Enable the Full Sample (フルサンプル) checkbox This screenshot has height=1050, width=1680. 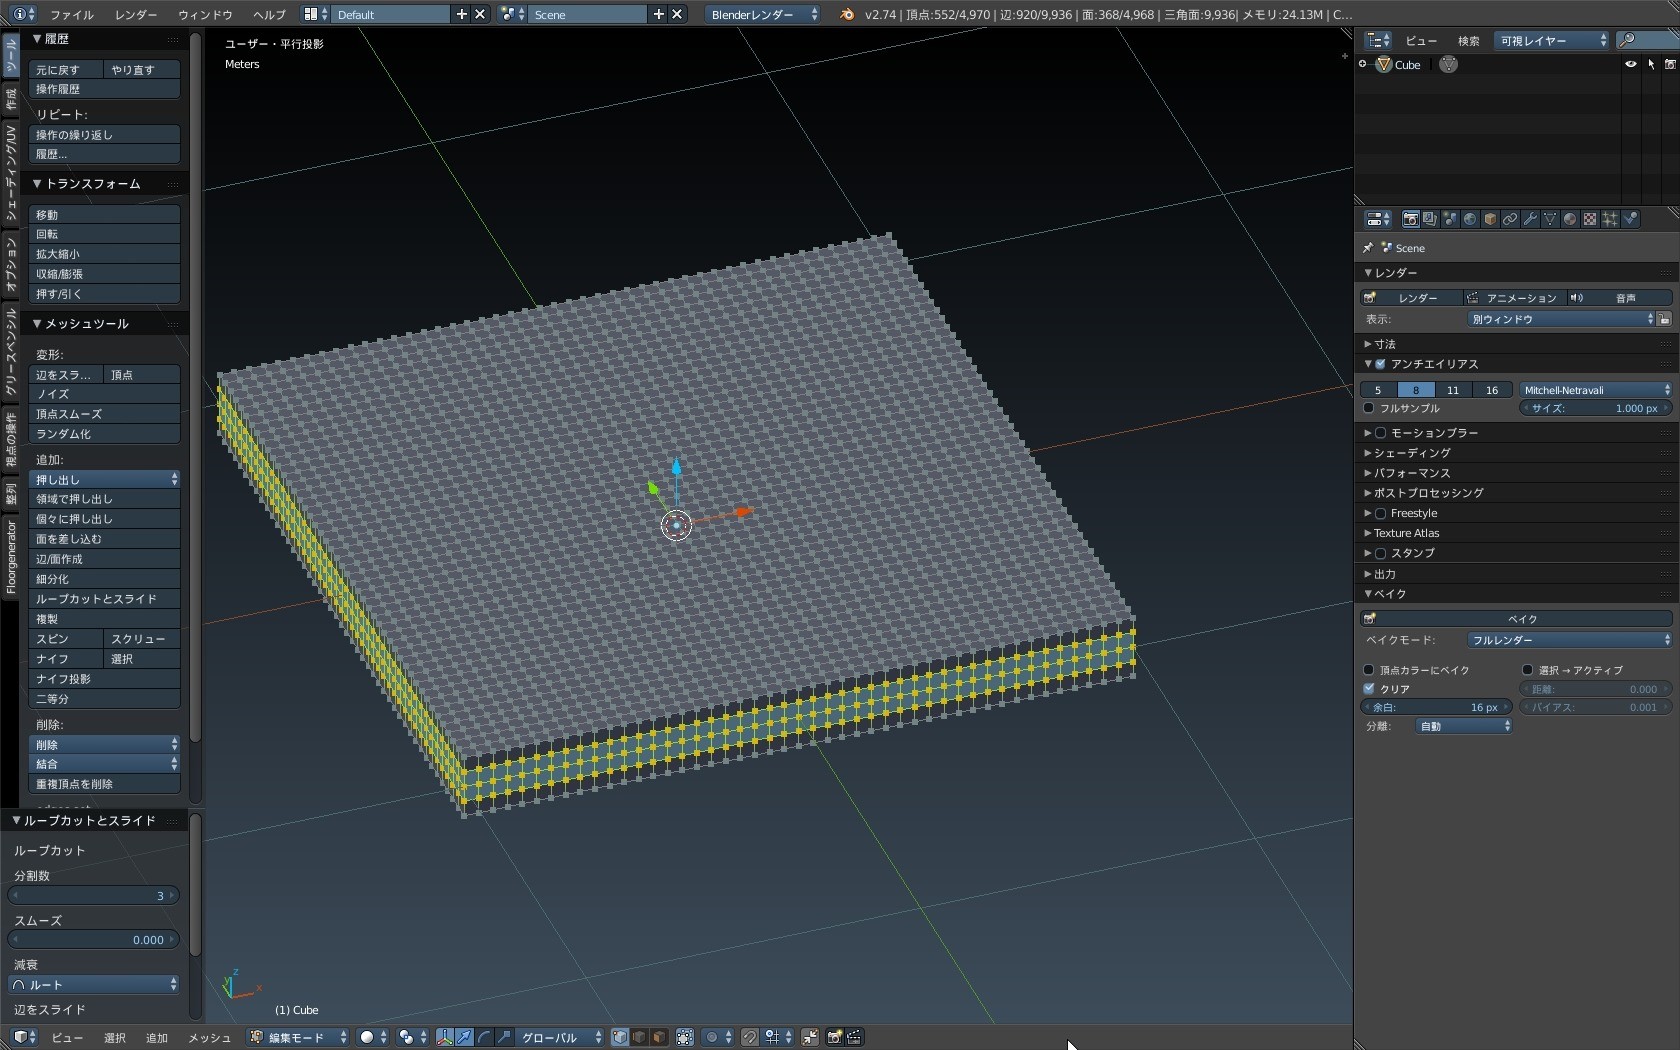(1369, 408)
